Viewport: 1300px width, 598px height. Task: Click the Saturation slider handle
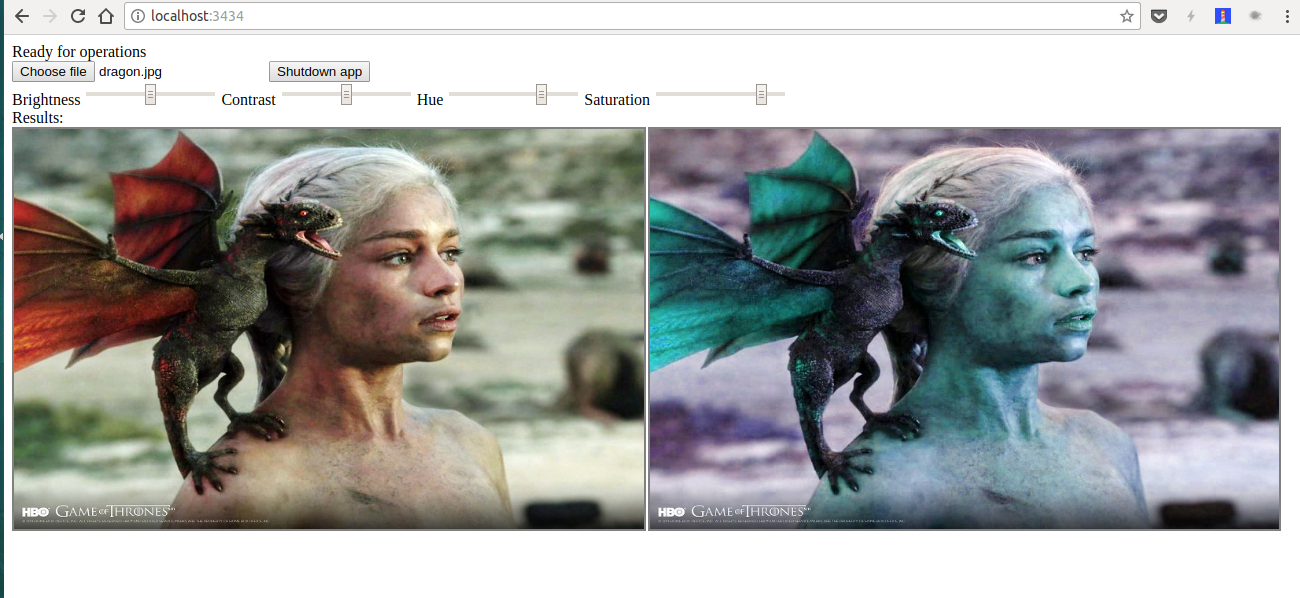[761, 94]
